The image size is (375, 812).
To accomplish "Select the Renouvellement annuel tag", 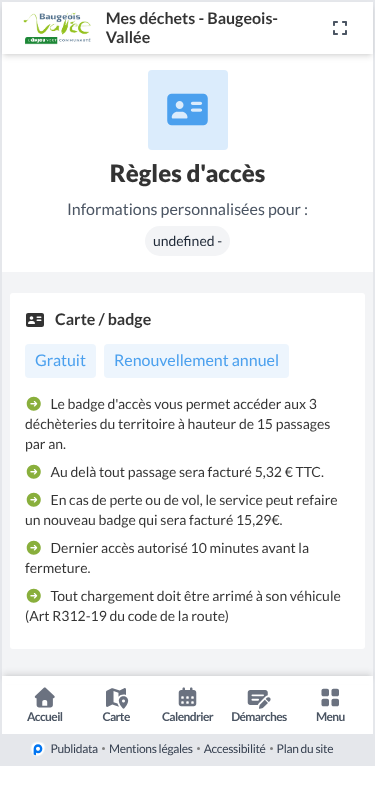I will pos(196,361).
